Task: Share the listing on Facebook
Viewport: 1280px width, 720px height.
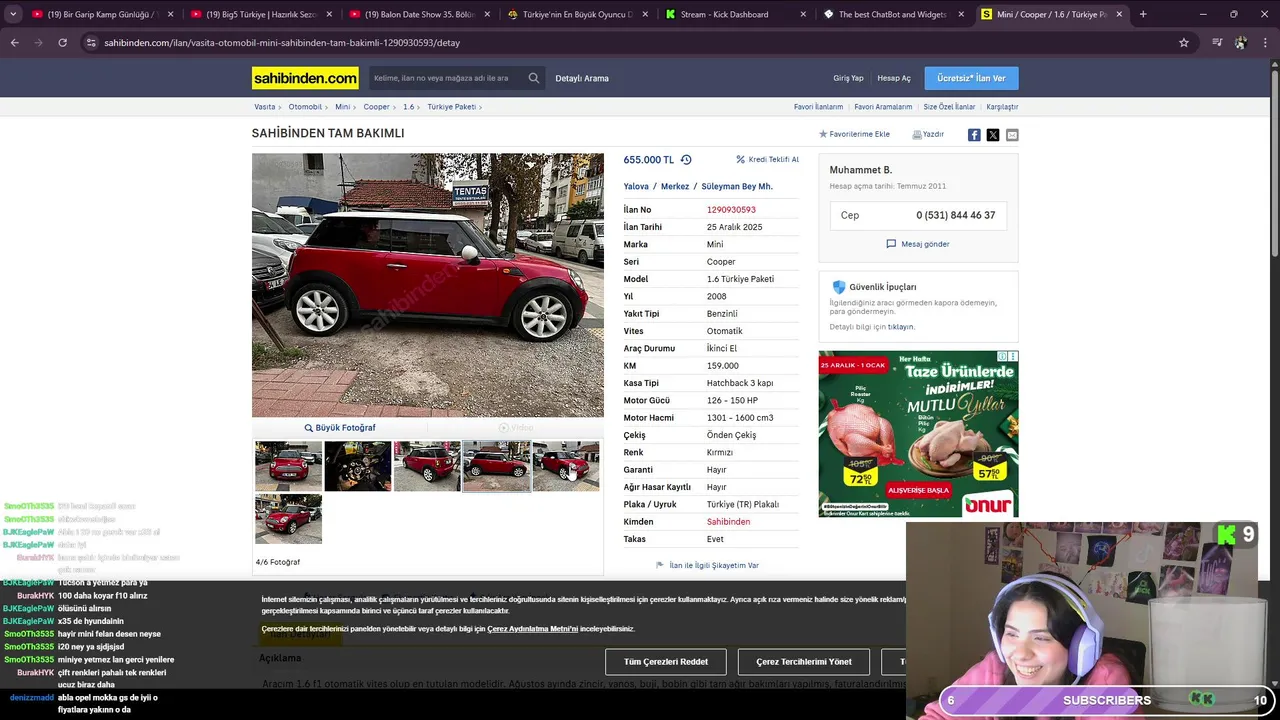Action: click(974, 135)
